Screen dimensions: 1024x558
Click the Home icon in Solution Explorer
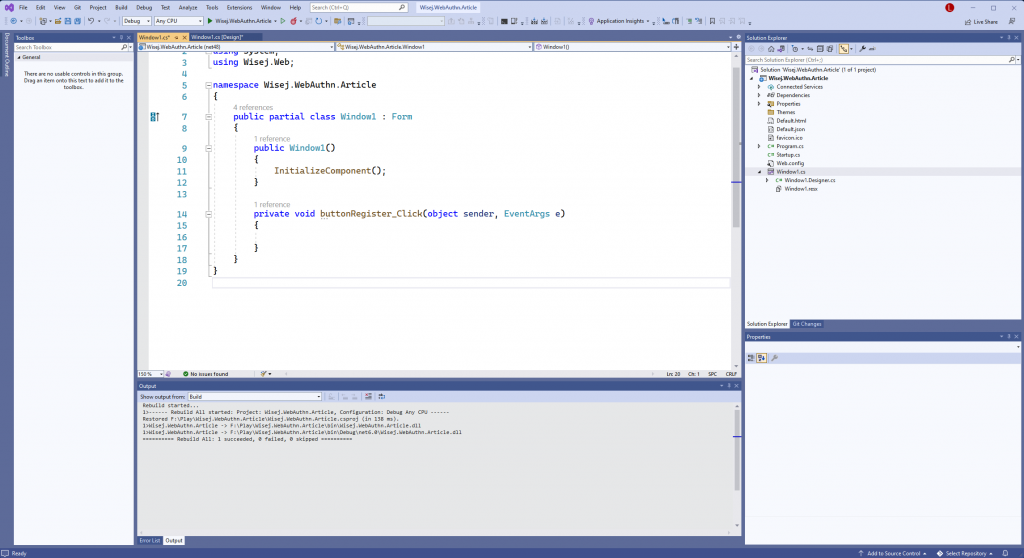pos(771,49)
